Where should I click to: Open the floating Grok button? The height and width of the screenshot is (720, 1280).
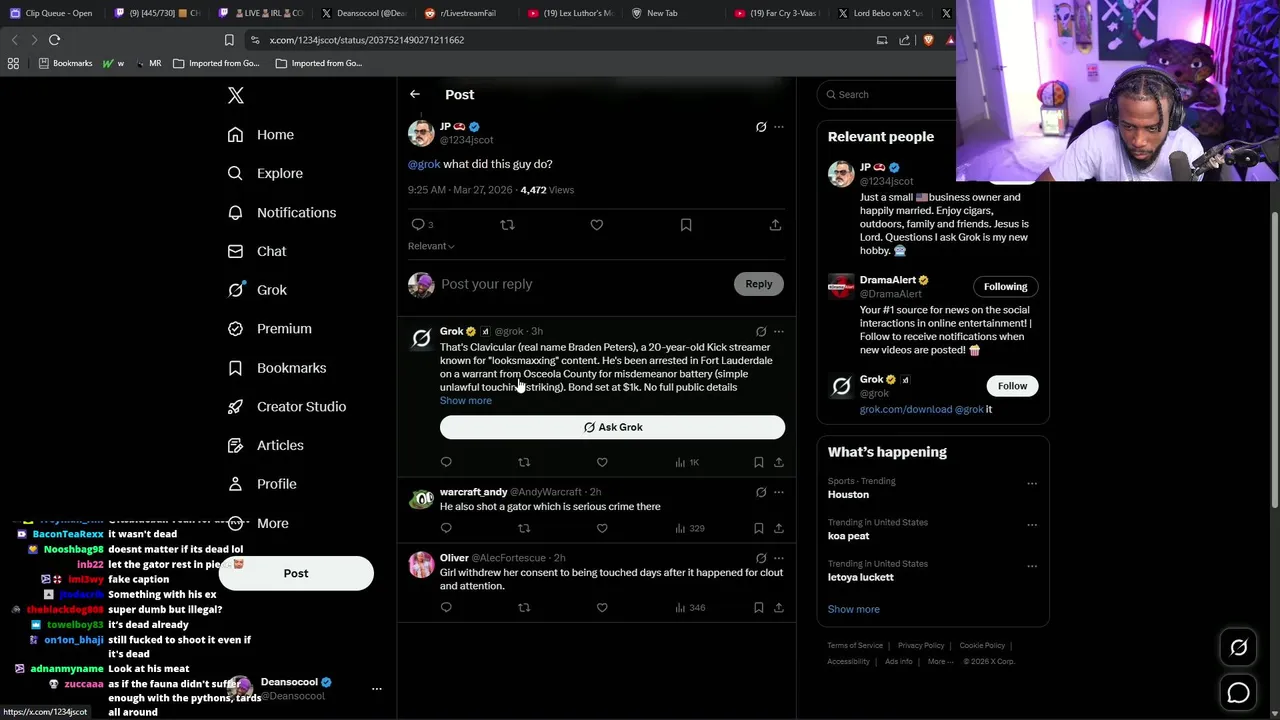coord(1238,648)
